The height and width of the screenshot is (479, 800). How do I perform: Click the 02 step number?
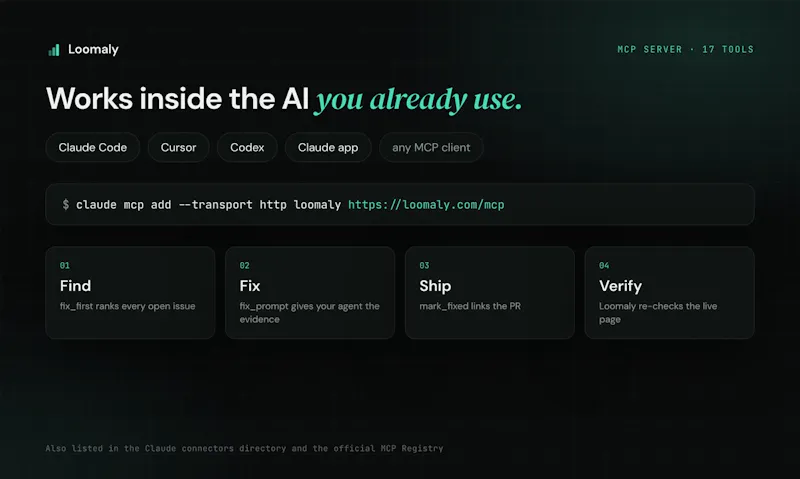point(244,265)
